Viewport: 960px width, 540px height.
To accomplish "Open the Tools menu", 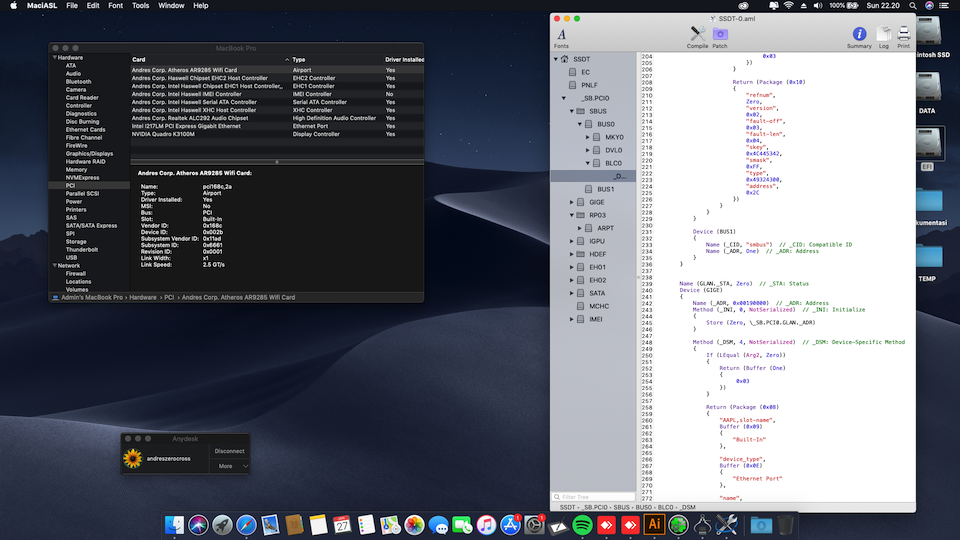I will [x=140, y=6].
